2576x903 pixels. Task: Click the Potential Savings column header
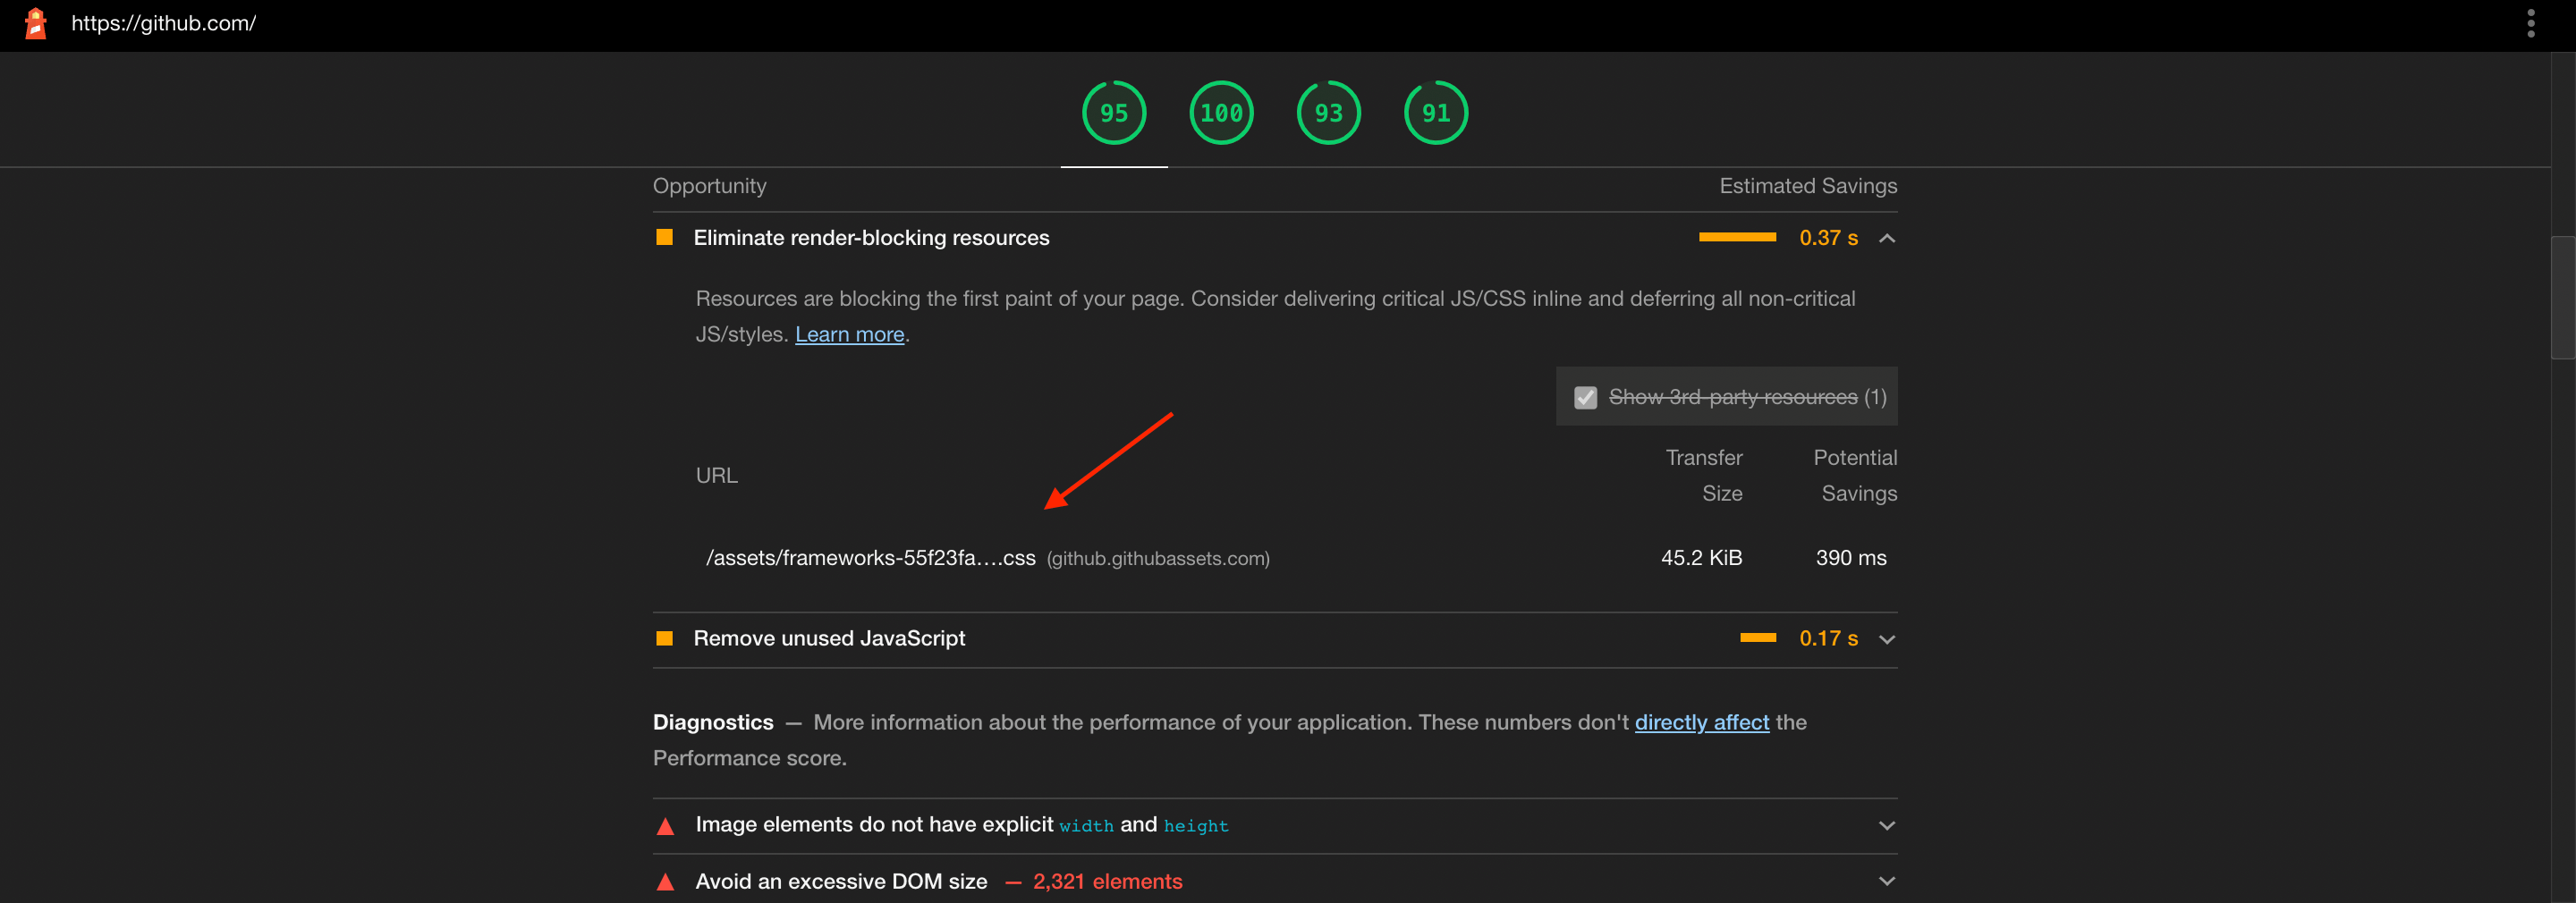pos(1855,475)
